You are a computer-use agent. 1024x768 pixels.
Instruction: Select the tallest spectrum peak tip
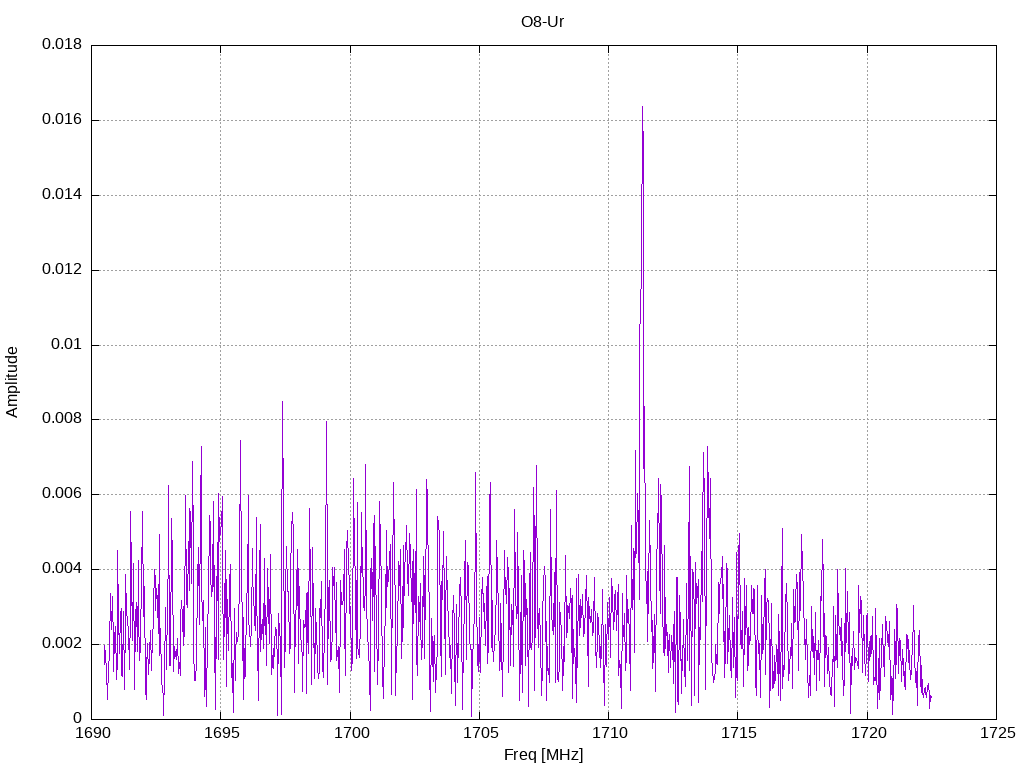642,107
